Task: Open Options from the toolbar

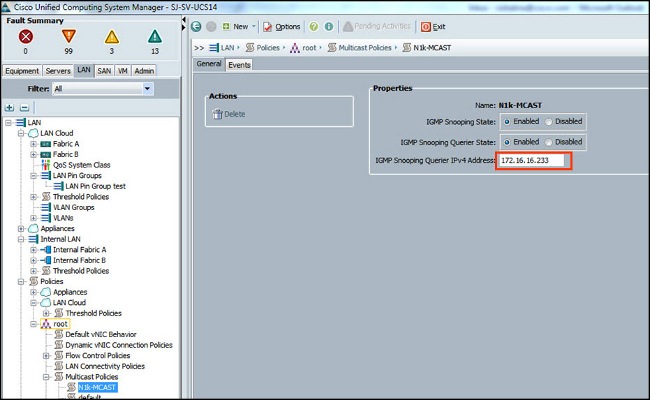Action: pyautogui.click(x=282, y=27)
